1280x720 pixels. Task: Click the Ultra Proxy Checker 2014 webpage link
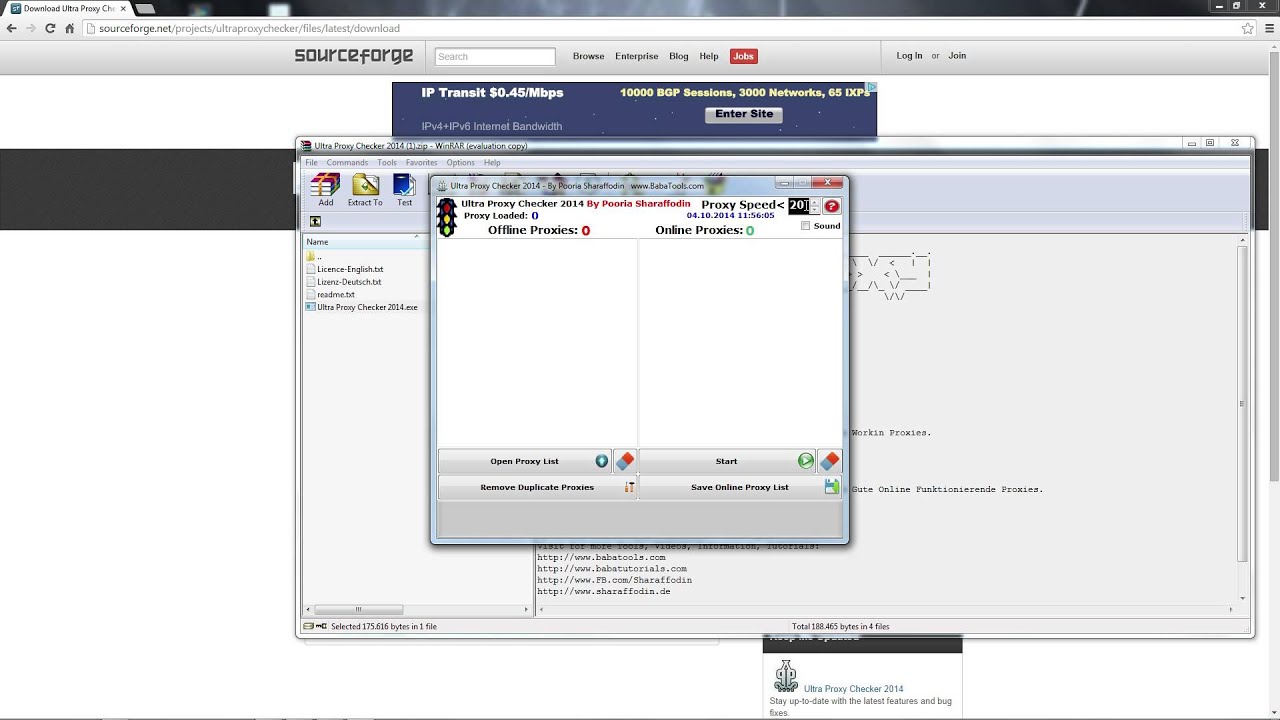[x=853, y=689]
